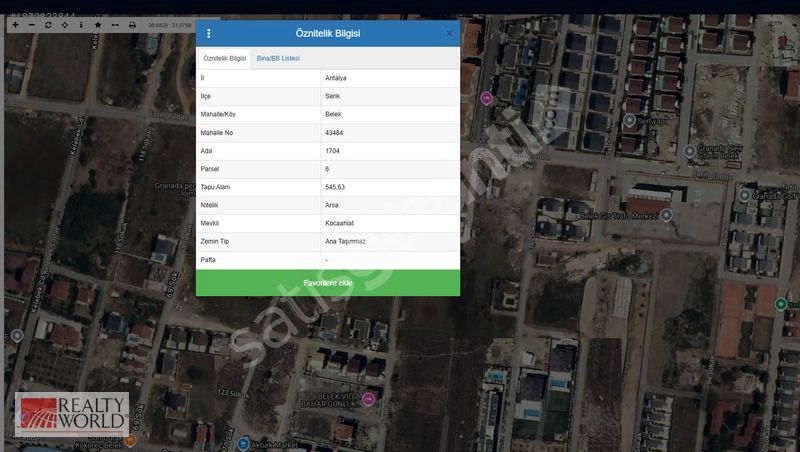Click the Akturk Market map pin
The image size is (800, 452).
pyautogui.click(x=244, y=443)
